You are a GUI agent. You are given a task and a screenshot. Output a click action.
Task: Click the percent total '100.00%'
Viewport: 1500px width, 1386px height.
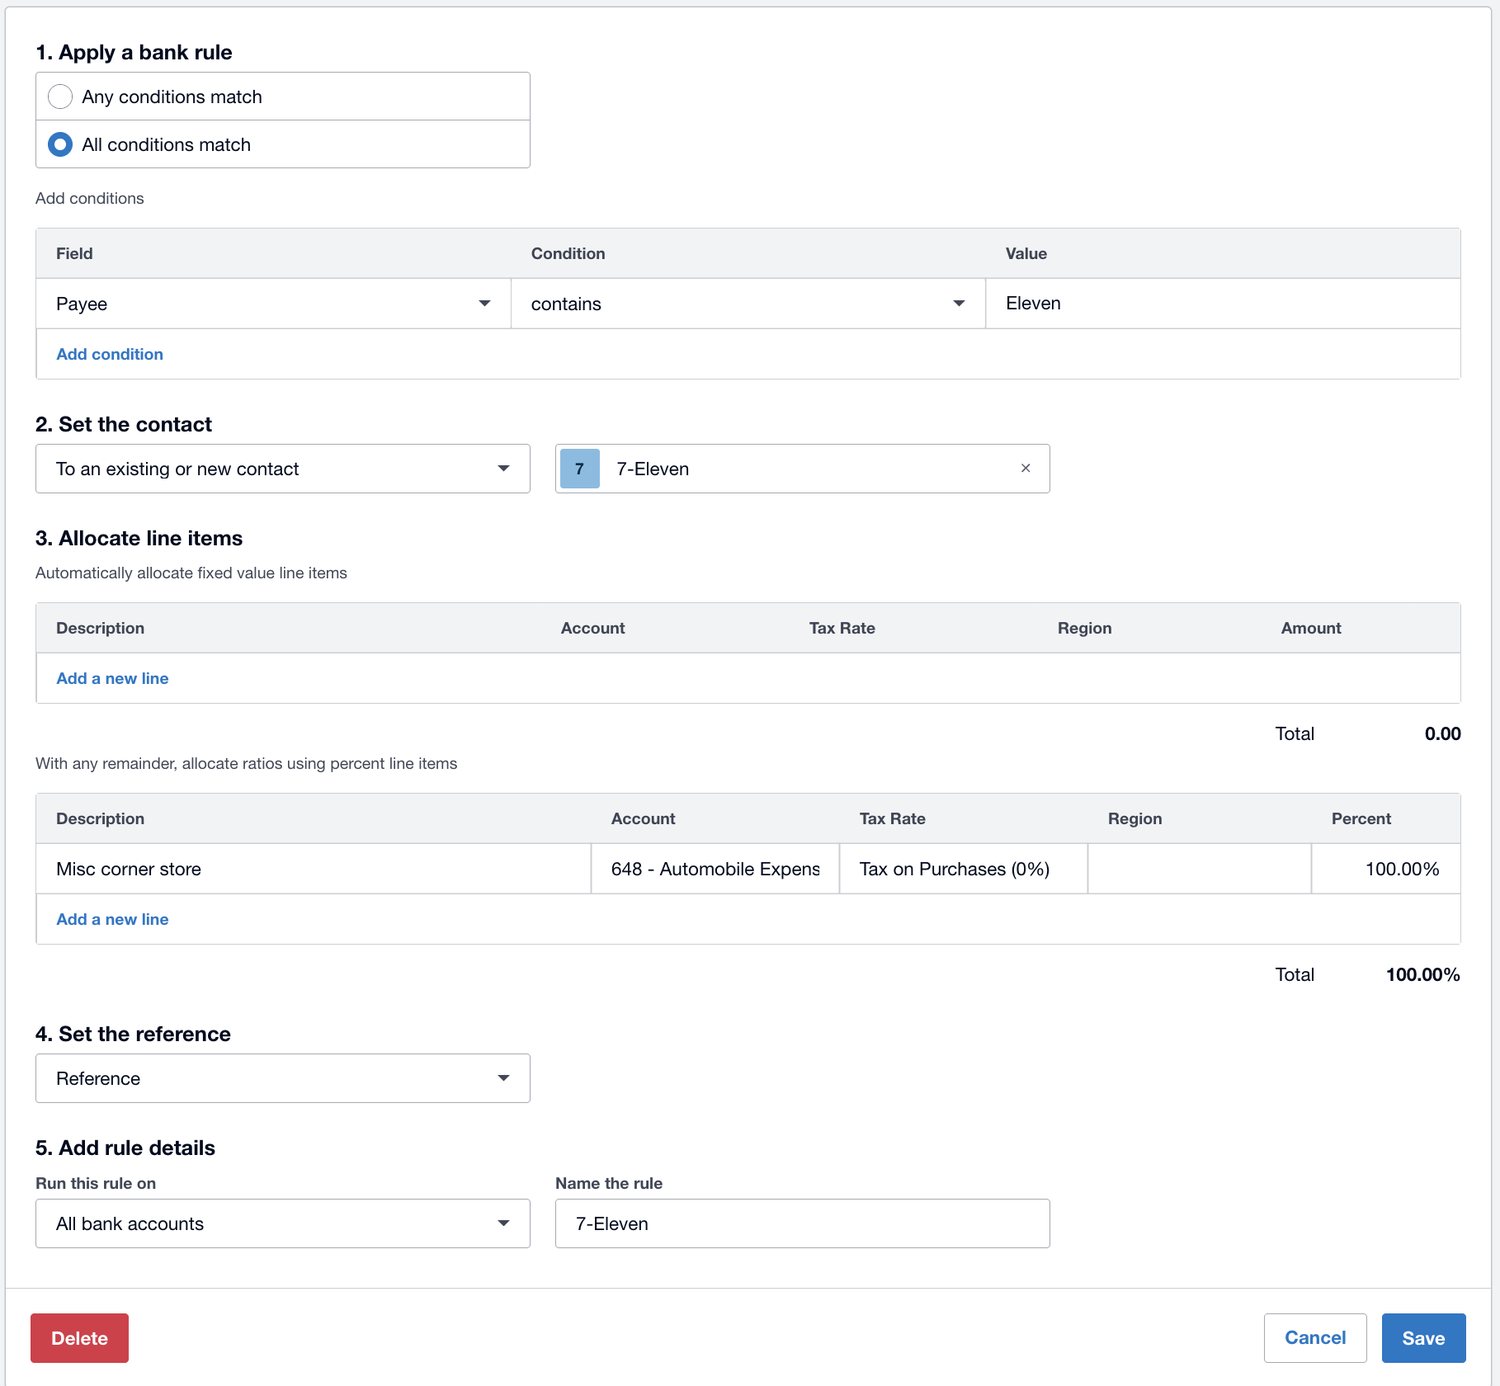coord(1423,975)
